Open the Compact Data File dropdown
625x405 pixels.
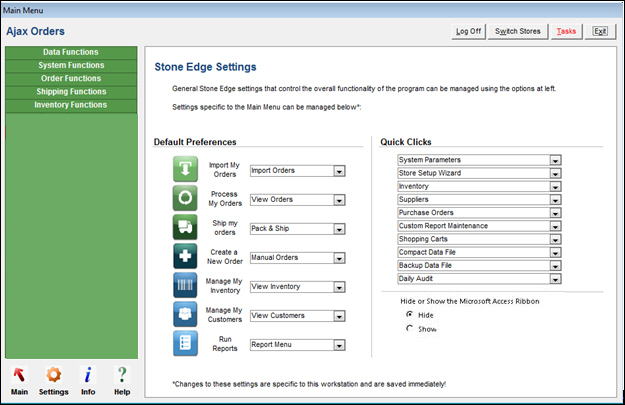[555, 252]
